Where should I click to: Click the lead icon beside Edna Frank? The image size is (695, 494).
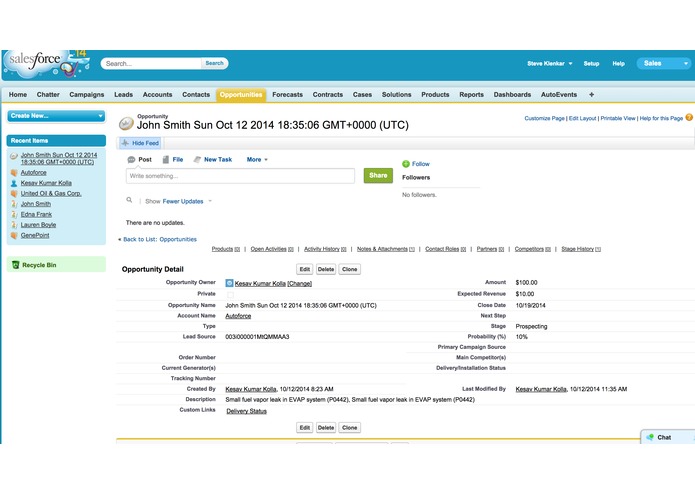click(14, 214)
